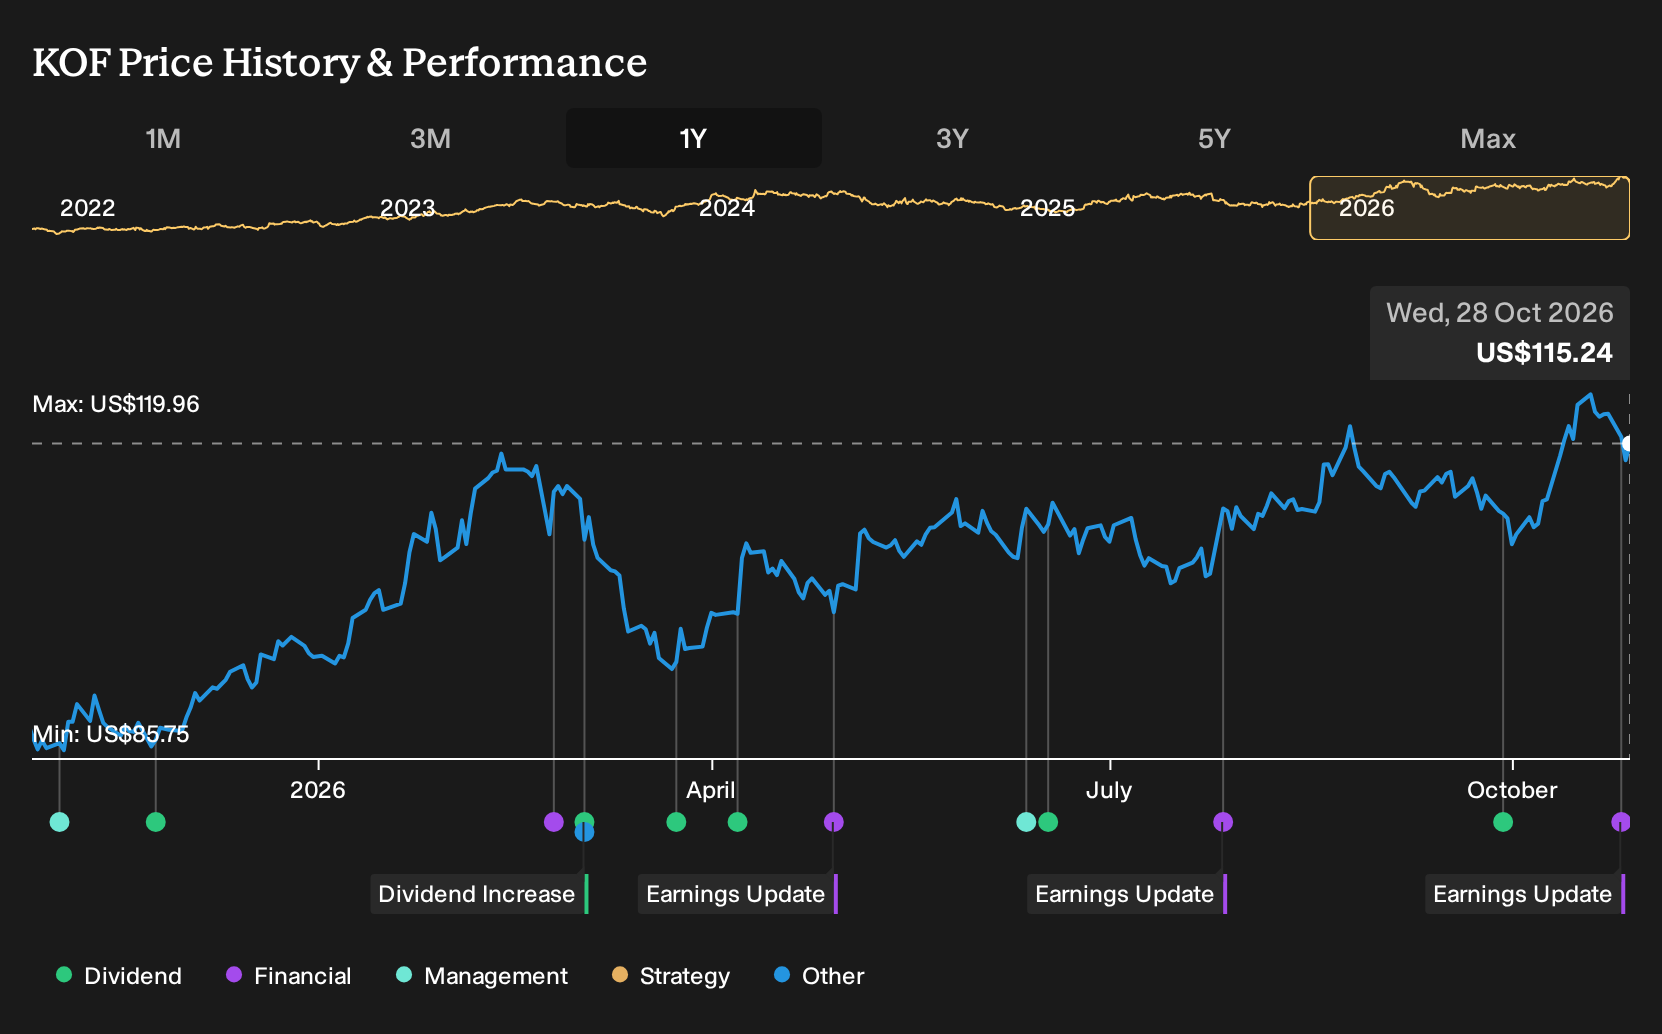The image size is (1662, 1034).
Task: Click the Max: US$119.96 label
Action: [x=116, y=404]
